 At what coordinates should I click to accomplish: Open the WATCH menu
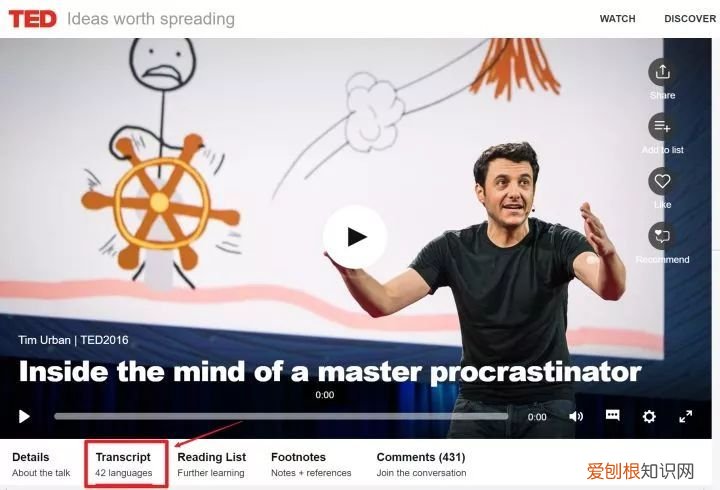coord(617,19)
